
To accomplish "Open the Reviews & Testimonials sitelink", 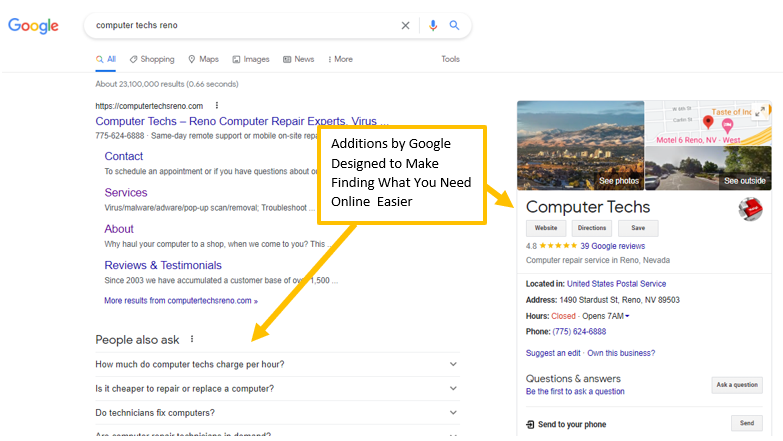I will point(163,265).
